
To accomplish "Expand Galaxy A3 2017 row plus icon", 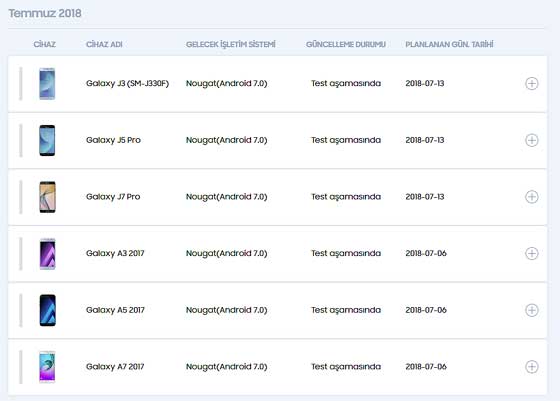I will (532, 254).
